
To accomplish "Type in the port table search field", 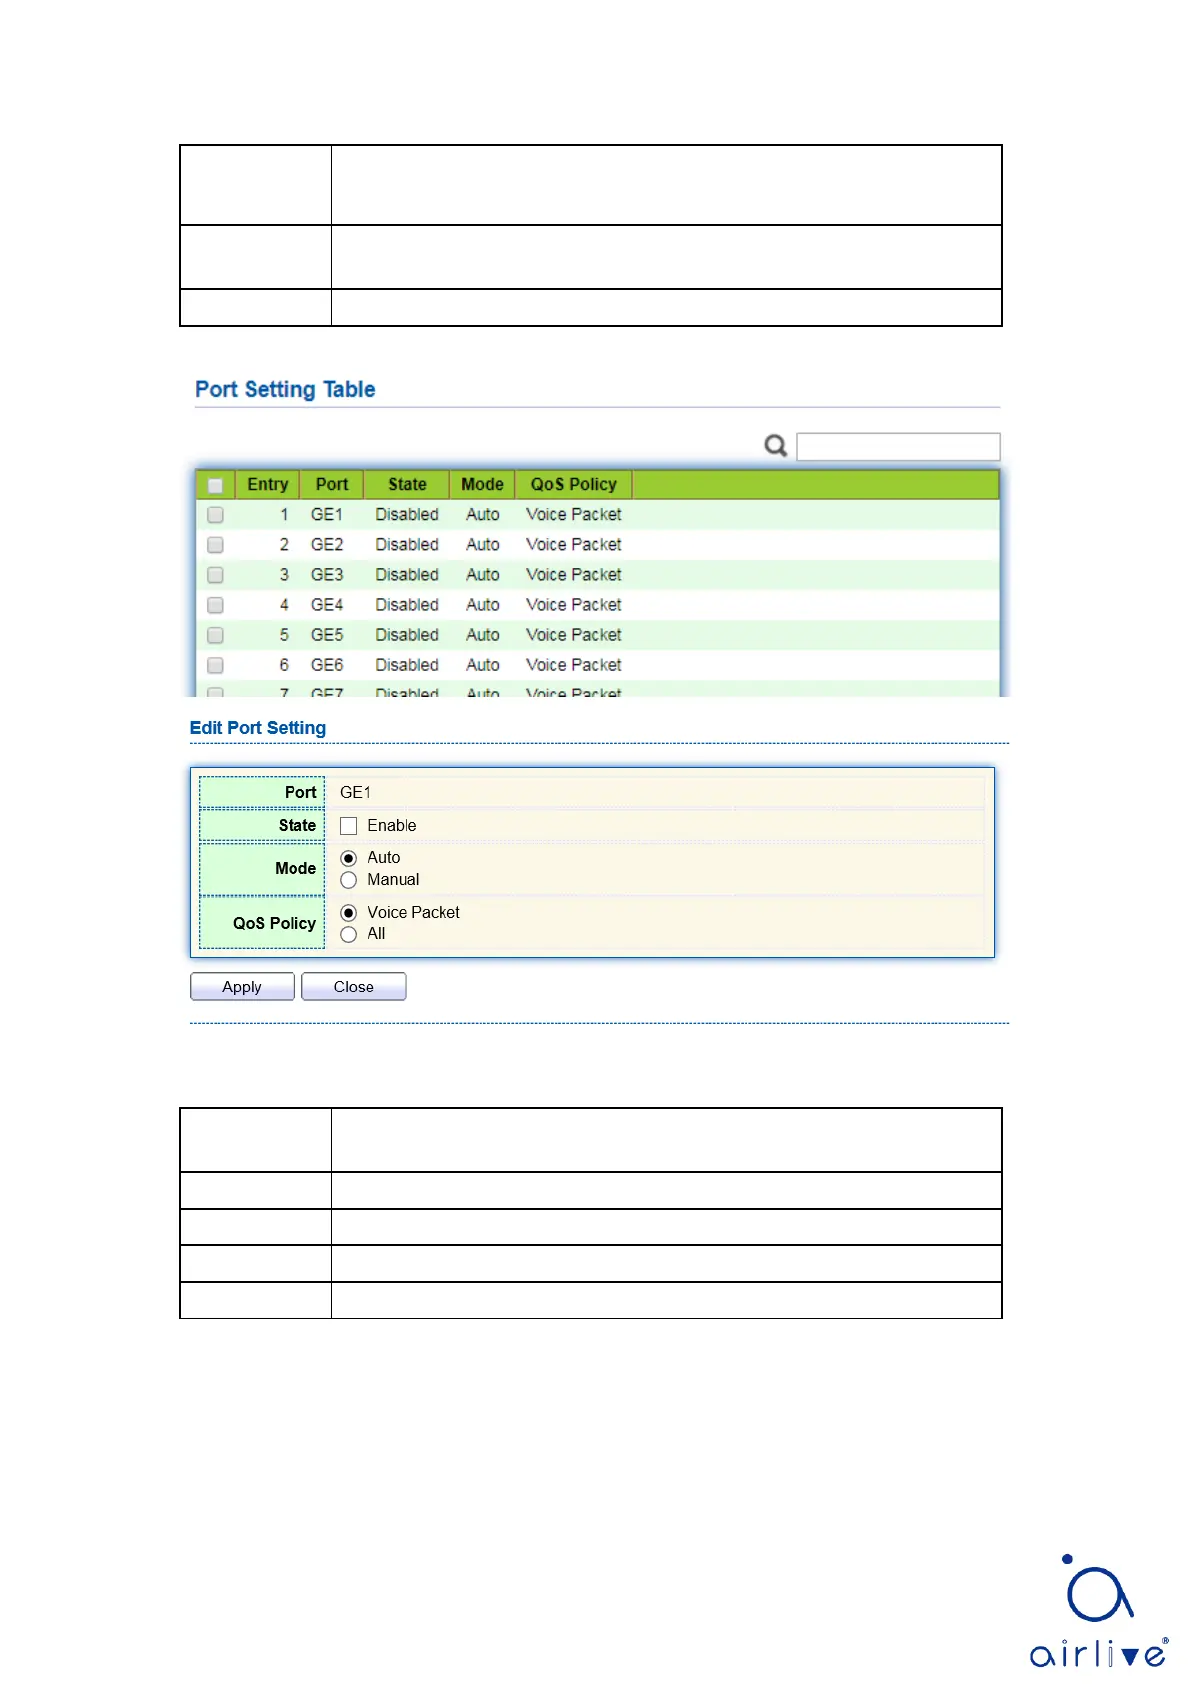I will coord(897,447).
